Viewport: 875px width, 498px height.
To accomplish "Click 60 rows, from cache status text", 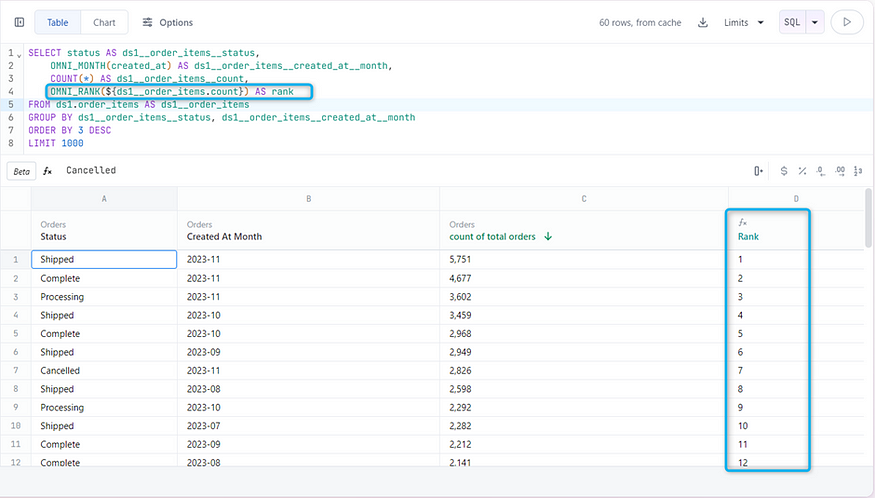I will click(640, 22).
